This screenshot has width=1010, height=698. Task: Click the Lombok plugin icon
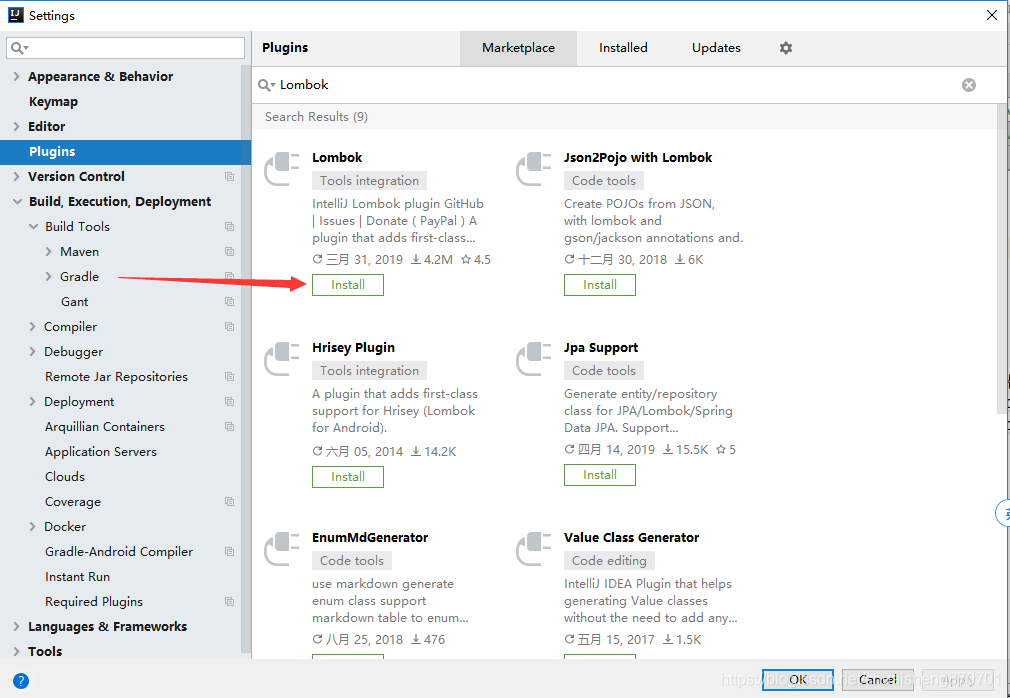[x=282, y=169]
